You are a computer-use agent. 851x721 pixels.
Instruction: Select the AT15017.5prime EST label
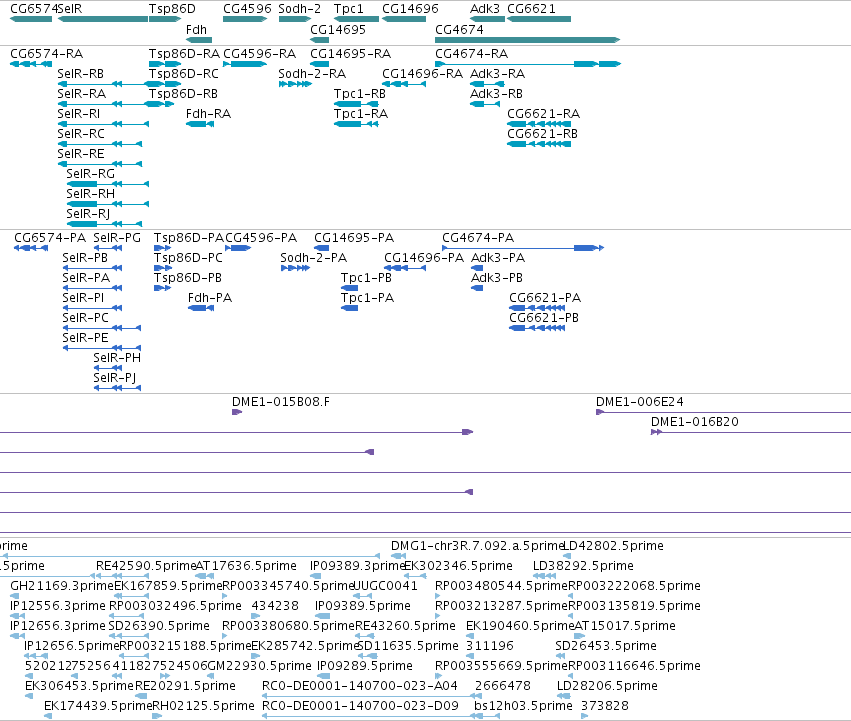[x=625, y=625]
